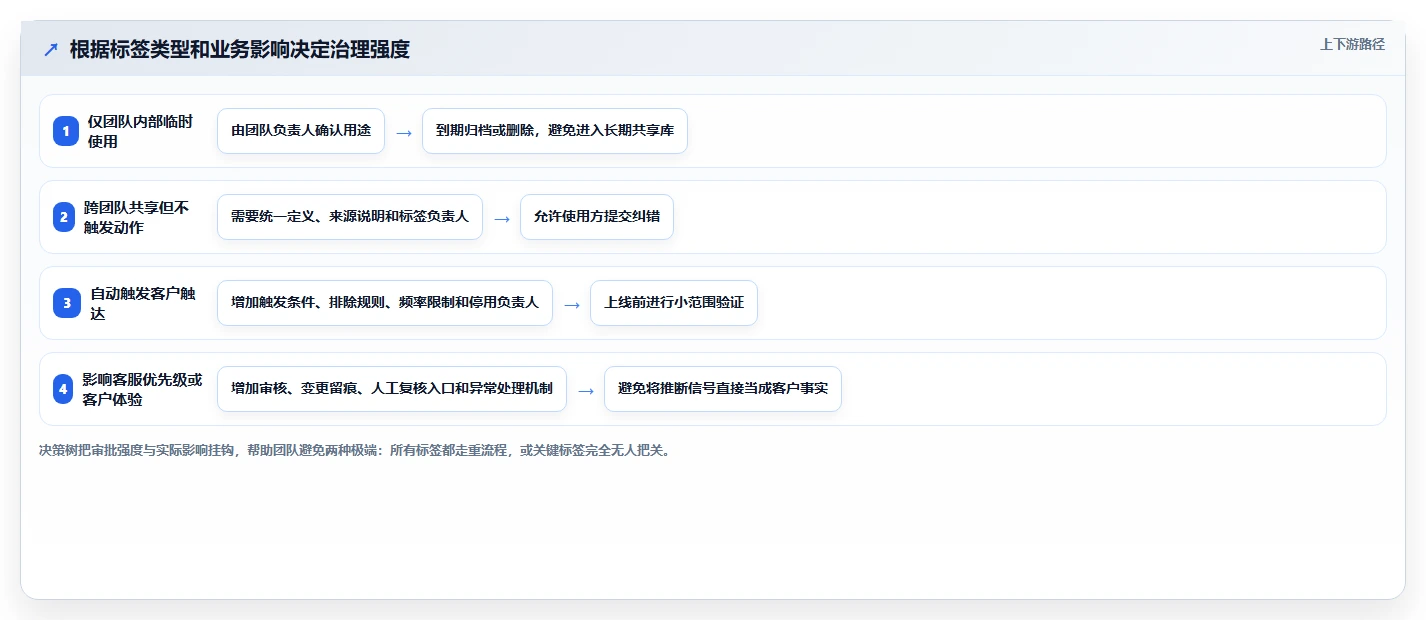The width and height of the screenshot is (1426, 620).
Task: Click the number 1 step badge
Action: click(66, 131)
